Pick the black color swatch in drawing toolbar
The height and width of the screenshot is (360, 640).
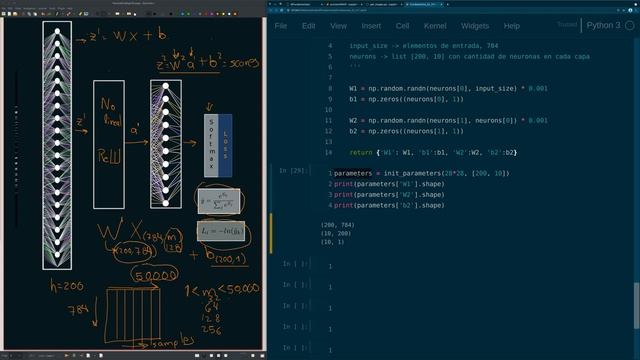pos(170,14)
